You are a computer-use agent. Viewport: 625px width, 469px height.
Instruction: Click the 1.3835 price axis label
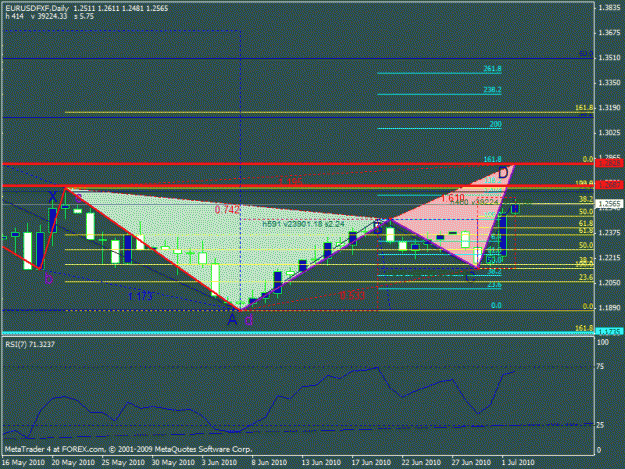[609, 8]
